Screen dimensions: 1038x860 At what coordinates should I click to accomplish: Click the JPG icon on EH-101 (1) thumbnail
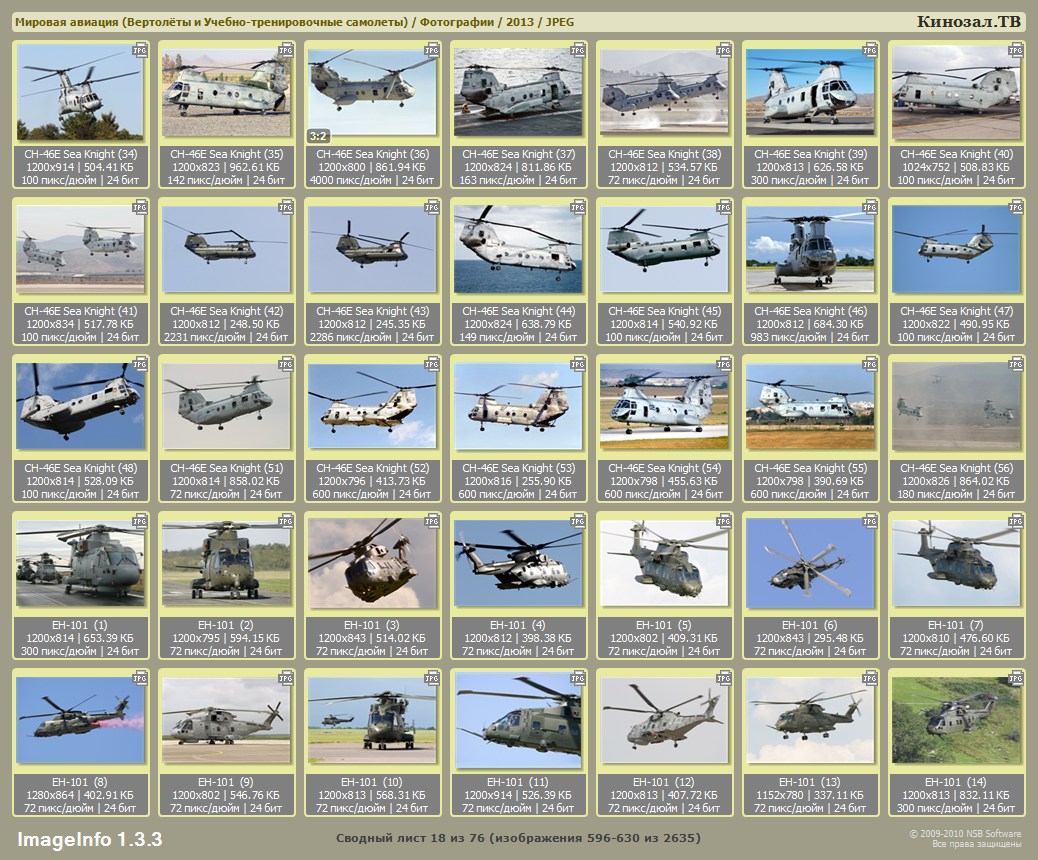pos(140,521)
